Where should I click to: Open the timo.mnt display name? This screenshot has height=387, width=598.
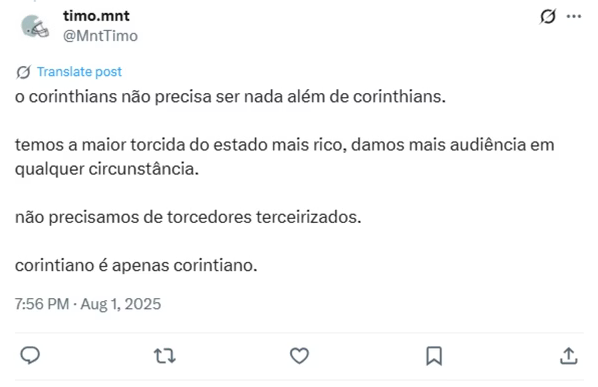(96, 16)
